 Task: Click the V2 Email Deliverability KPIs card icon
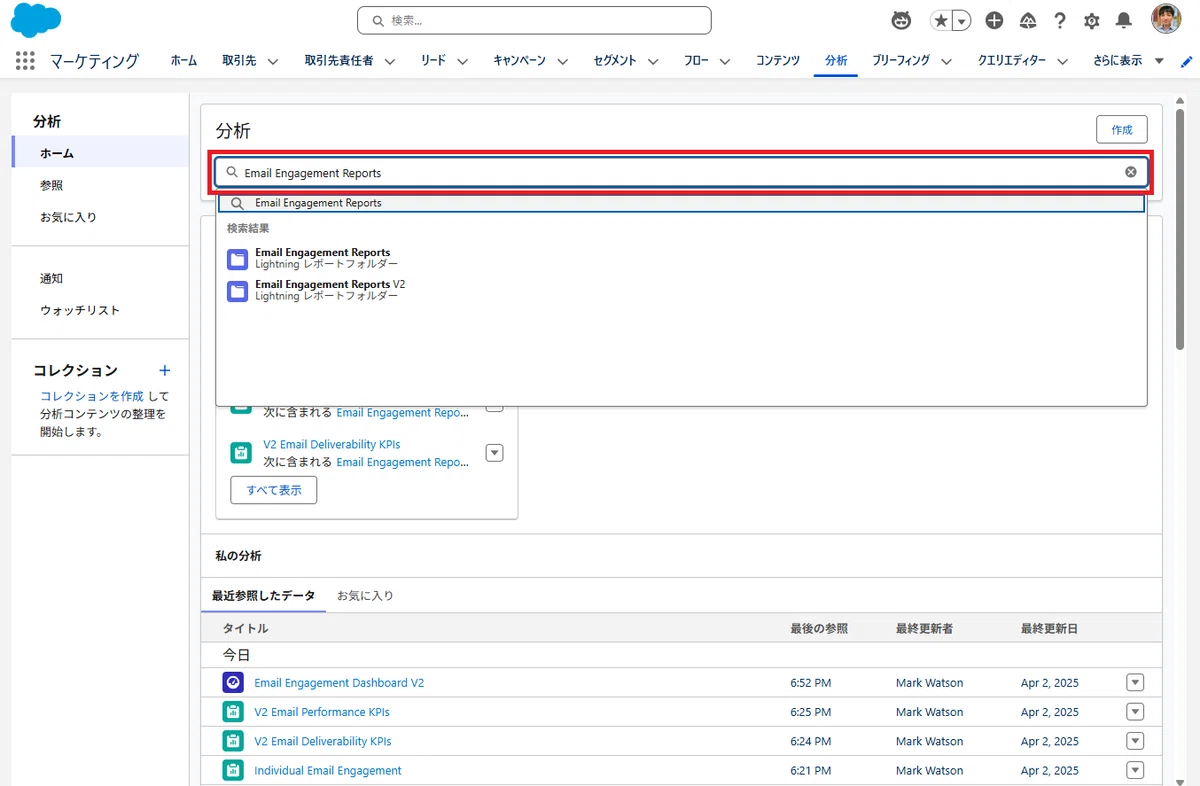click(240, 452)
